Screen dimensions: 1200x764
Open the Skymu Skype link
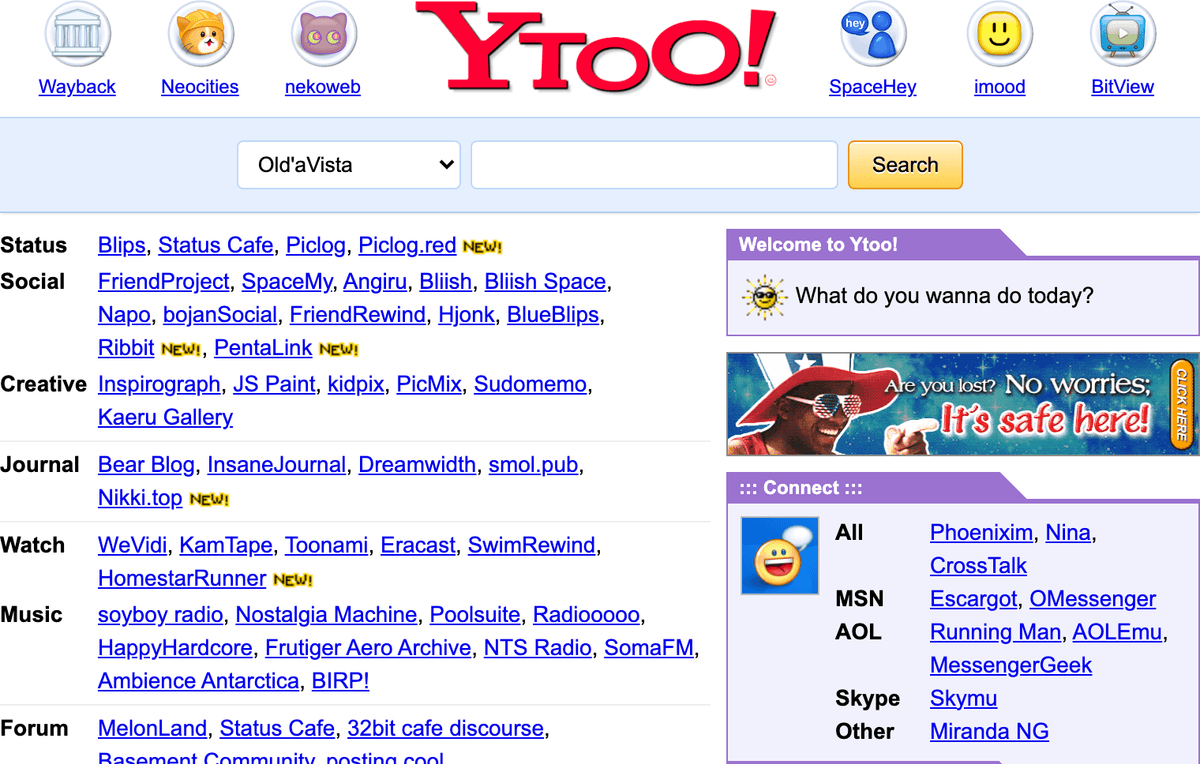pyautogui.click(x=963, y=698)
